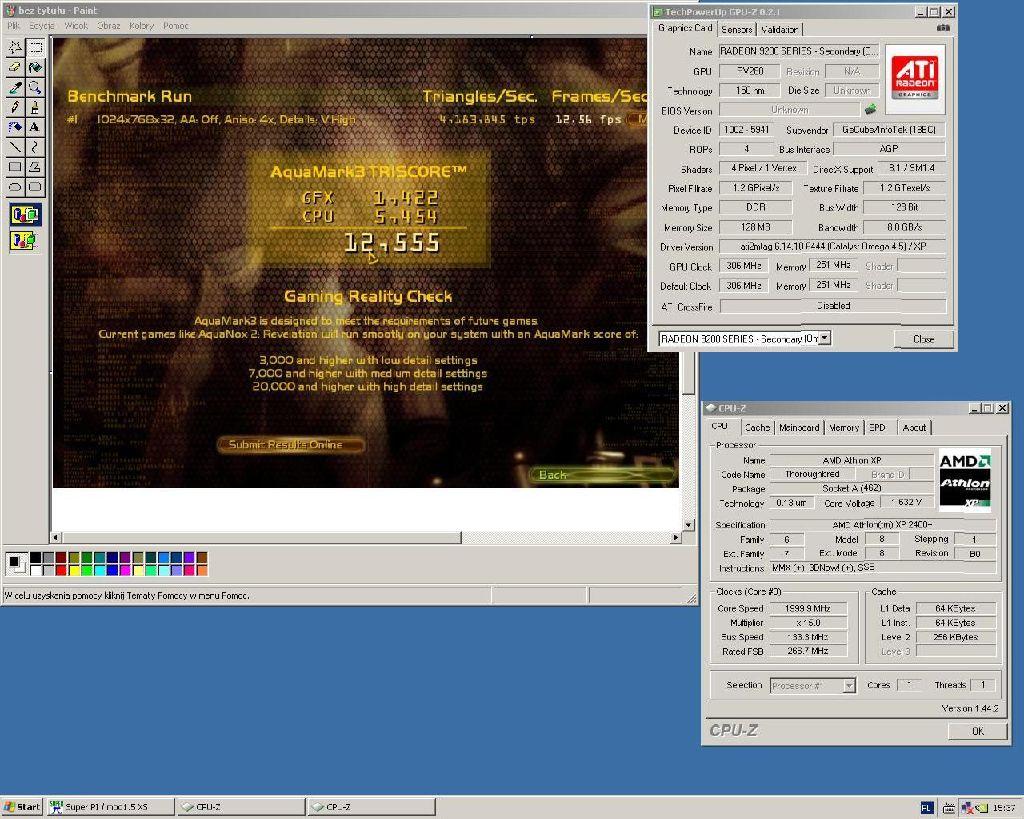The height and width of the screenshot is (819, 1024).
Task: Click the GPU-Z screenshot camera icon
Action: 943,28
